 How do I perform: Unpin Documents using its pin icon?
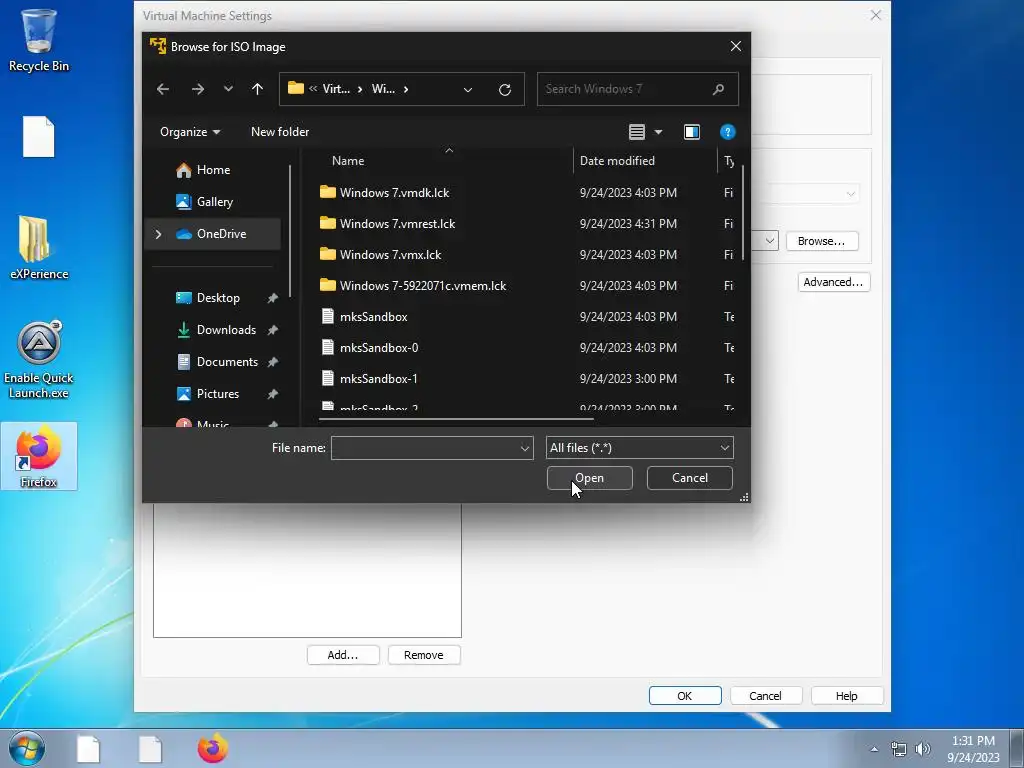(x=272, y=362)
